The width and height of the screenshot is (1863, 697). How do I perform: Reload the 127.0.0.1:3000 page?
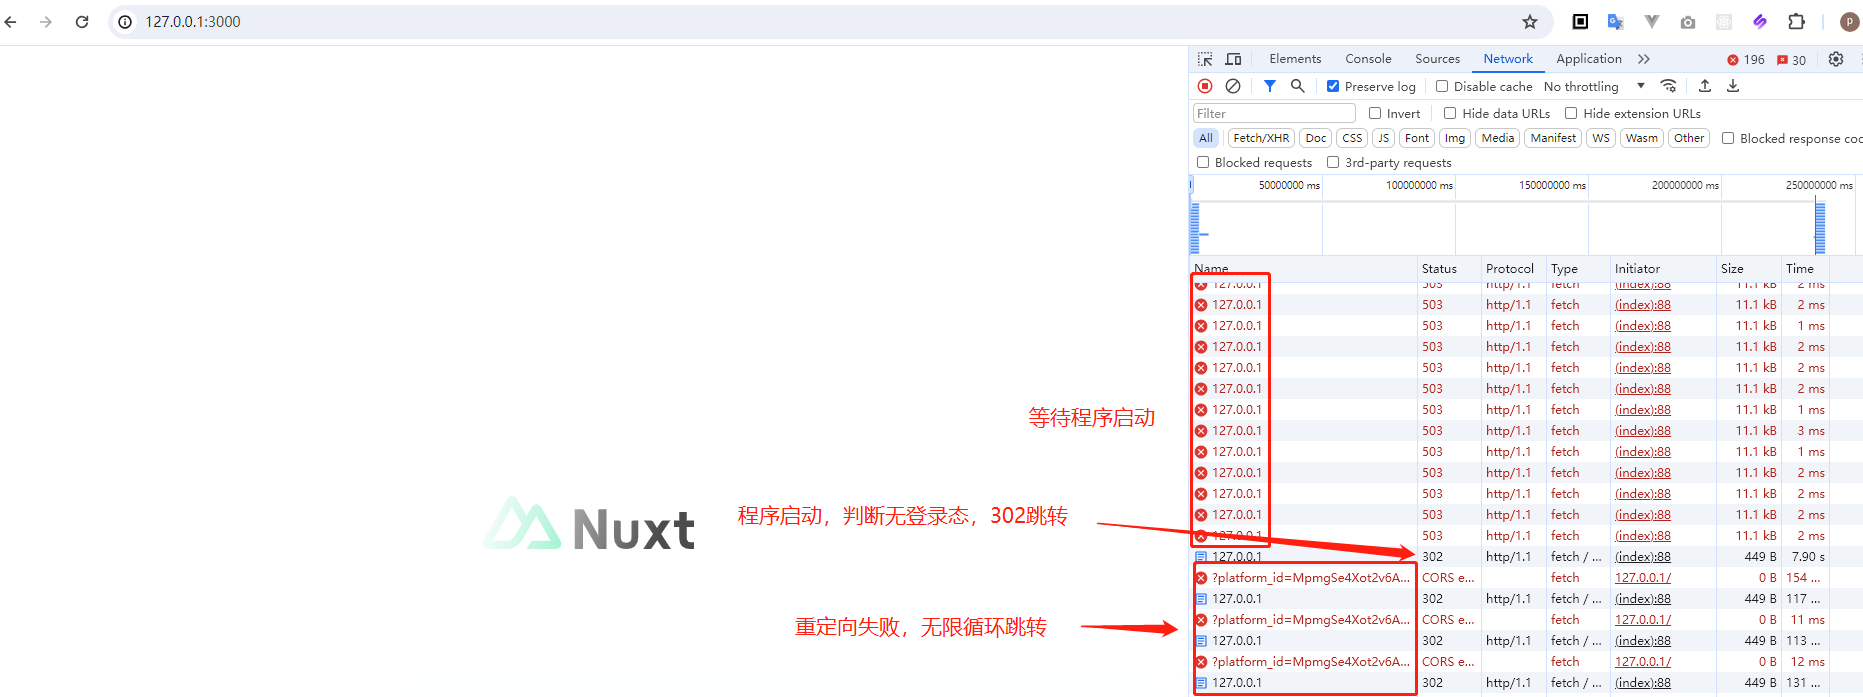[82, 22]
